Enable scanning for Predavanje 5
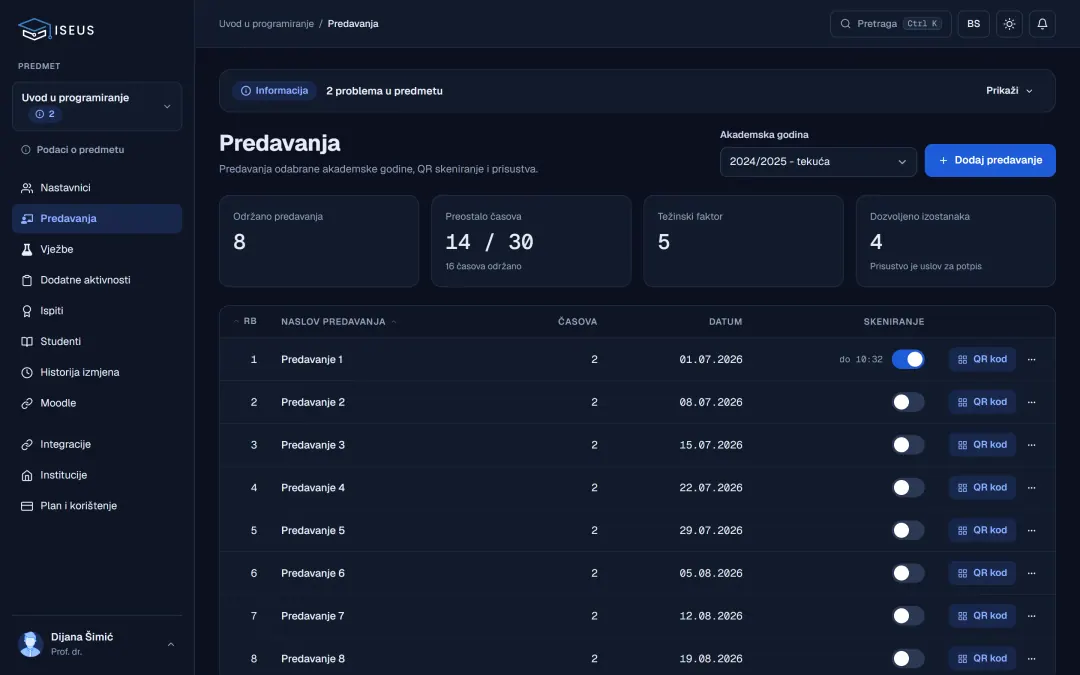Screen dimensions: 1080x675 click(908, 530)
